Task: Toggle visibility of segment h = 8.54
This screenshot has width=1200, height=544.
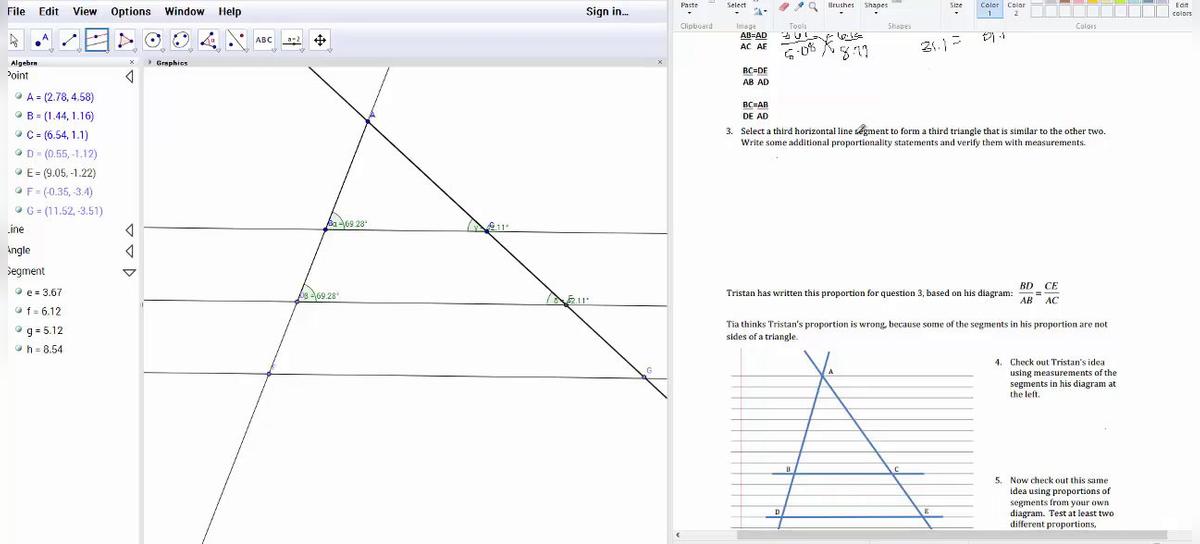Action: [19, 349]
